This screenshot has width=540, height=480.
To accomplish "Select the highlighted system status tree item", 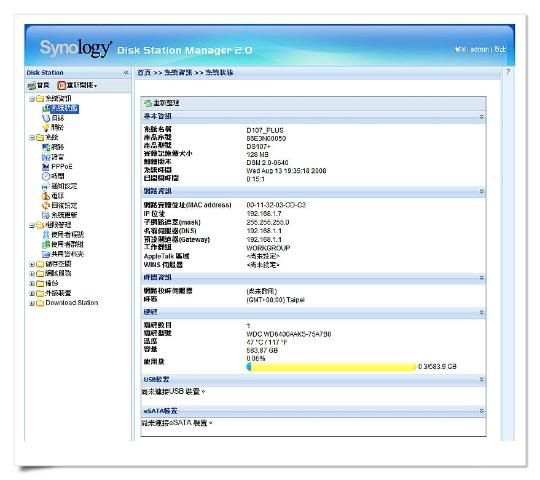I will click(64, 109).
